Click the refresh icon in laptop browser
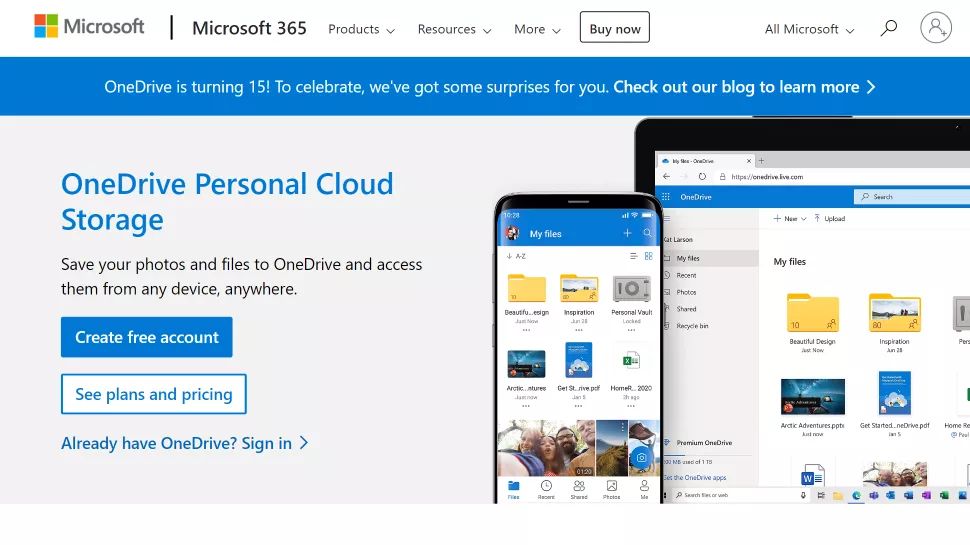 [702, 176]
